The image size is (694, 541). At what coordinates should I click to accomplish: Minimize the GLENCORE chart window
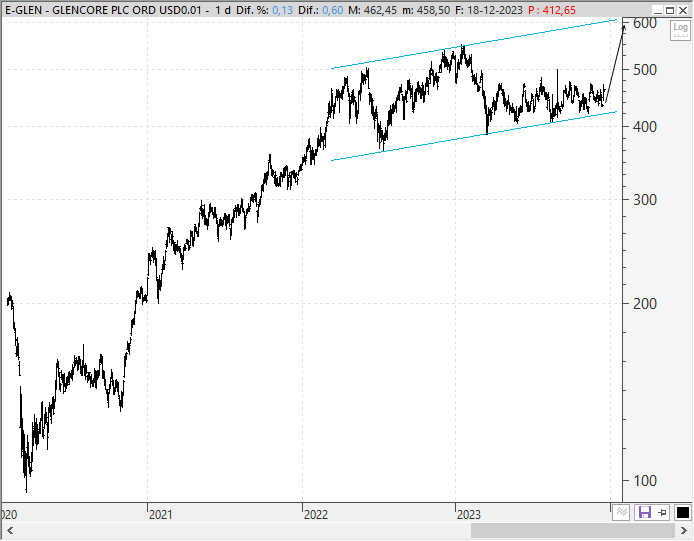(x=658, y=10)
